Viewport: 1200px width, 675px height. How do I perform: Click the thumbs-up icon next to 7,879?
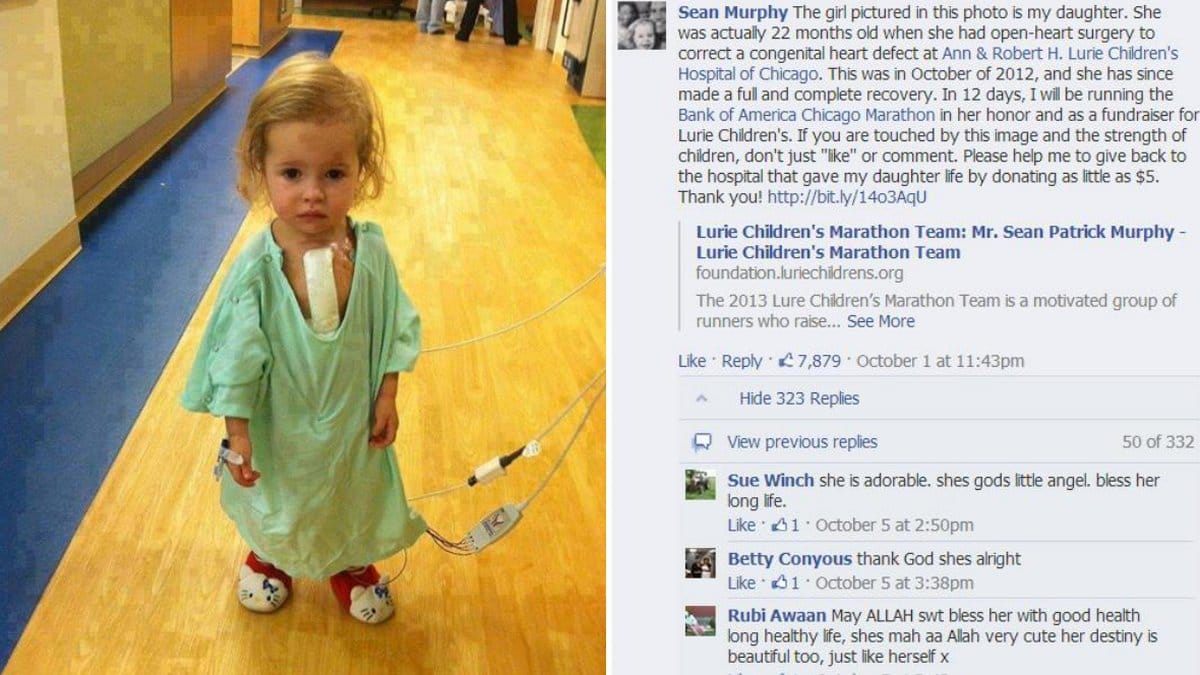[786, 361]
